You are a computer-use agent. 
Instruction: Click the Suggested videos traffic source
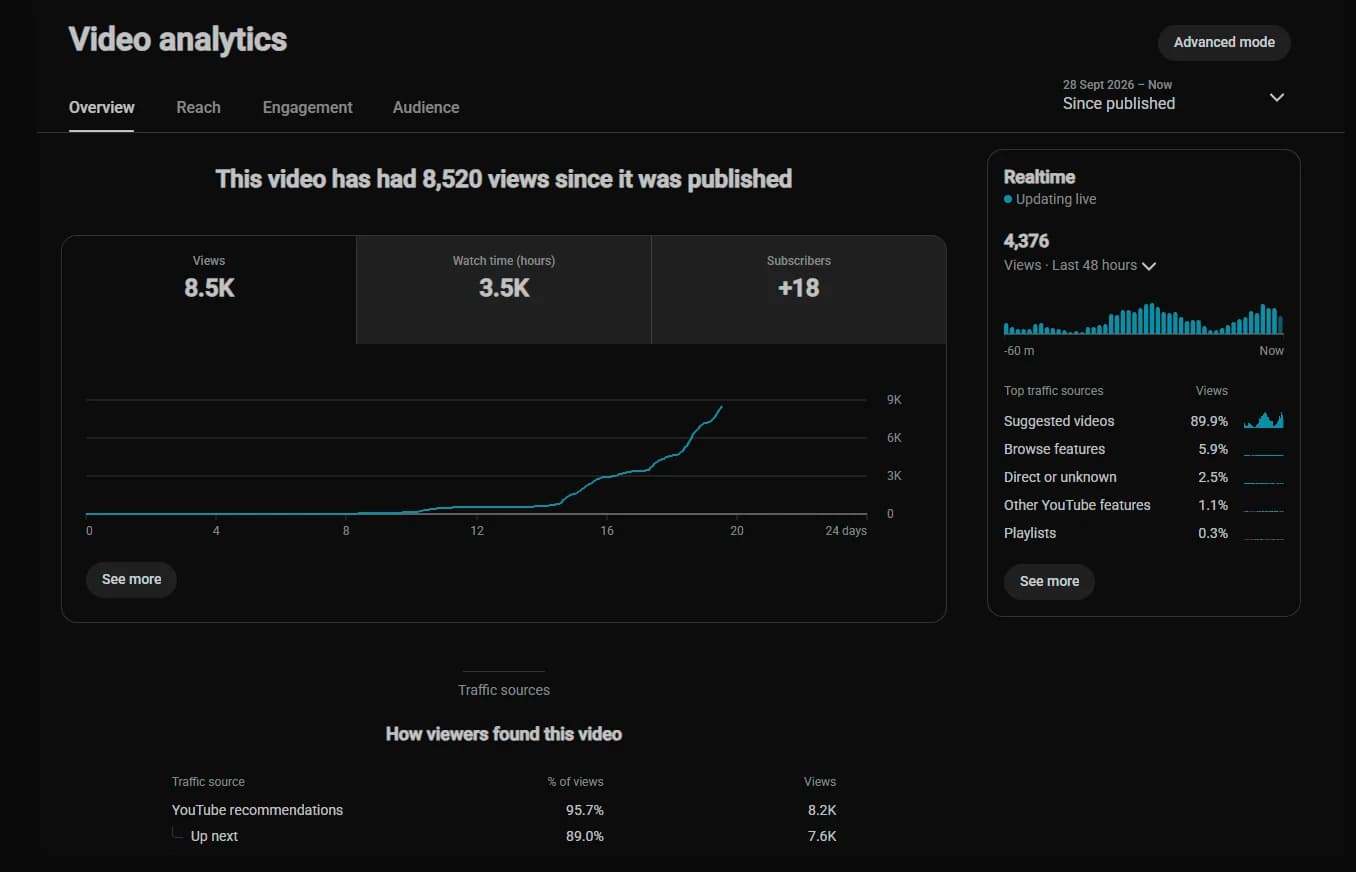click(1059, 421)
